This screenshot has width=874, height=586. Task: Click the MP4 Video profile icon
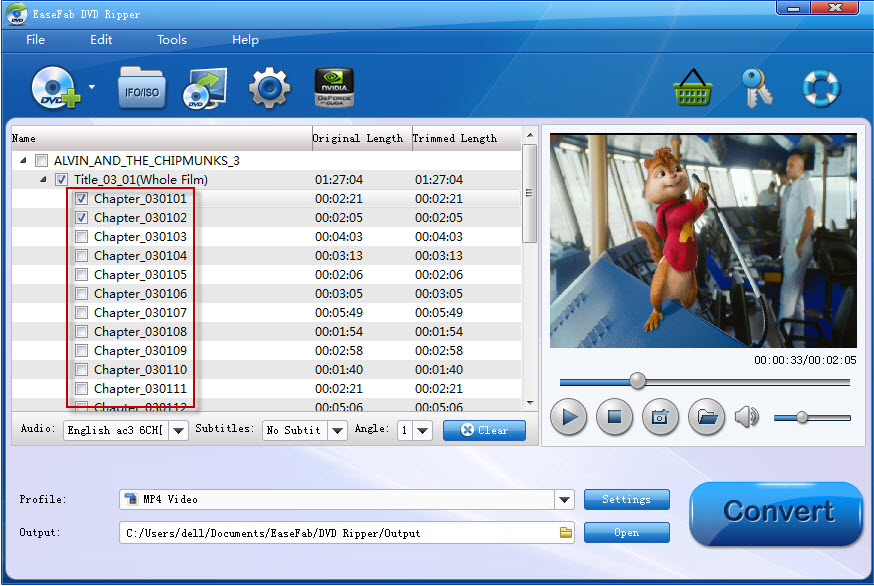pos(131,499)
